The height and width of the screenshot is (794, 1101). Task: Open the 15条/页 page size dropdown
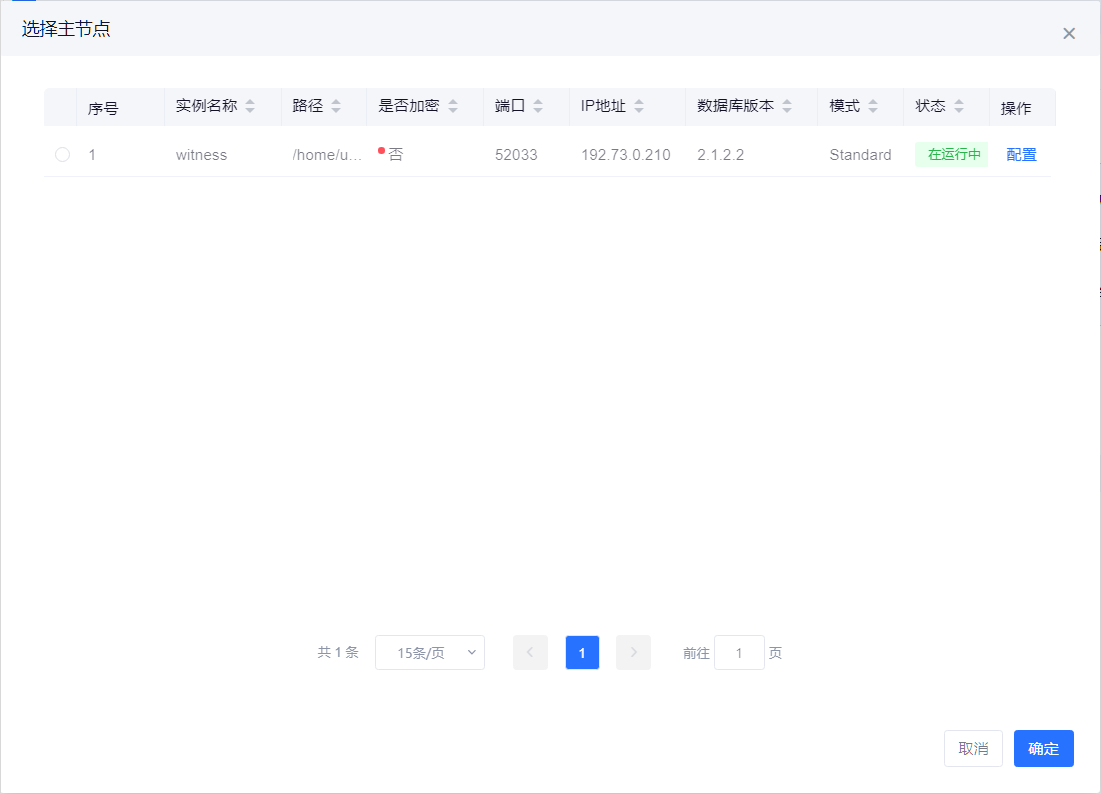[x=429, y=653]
